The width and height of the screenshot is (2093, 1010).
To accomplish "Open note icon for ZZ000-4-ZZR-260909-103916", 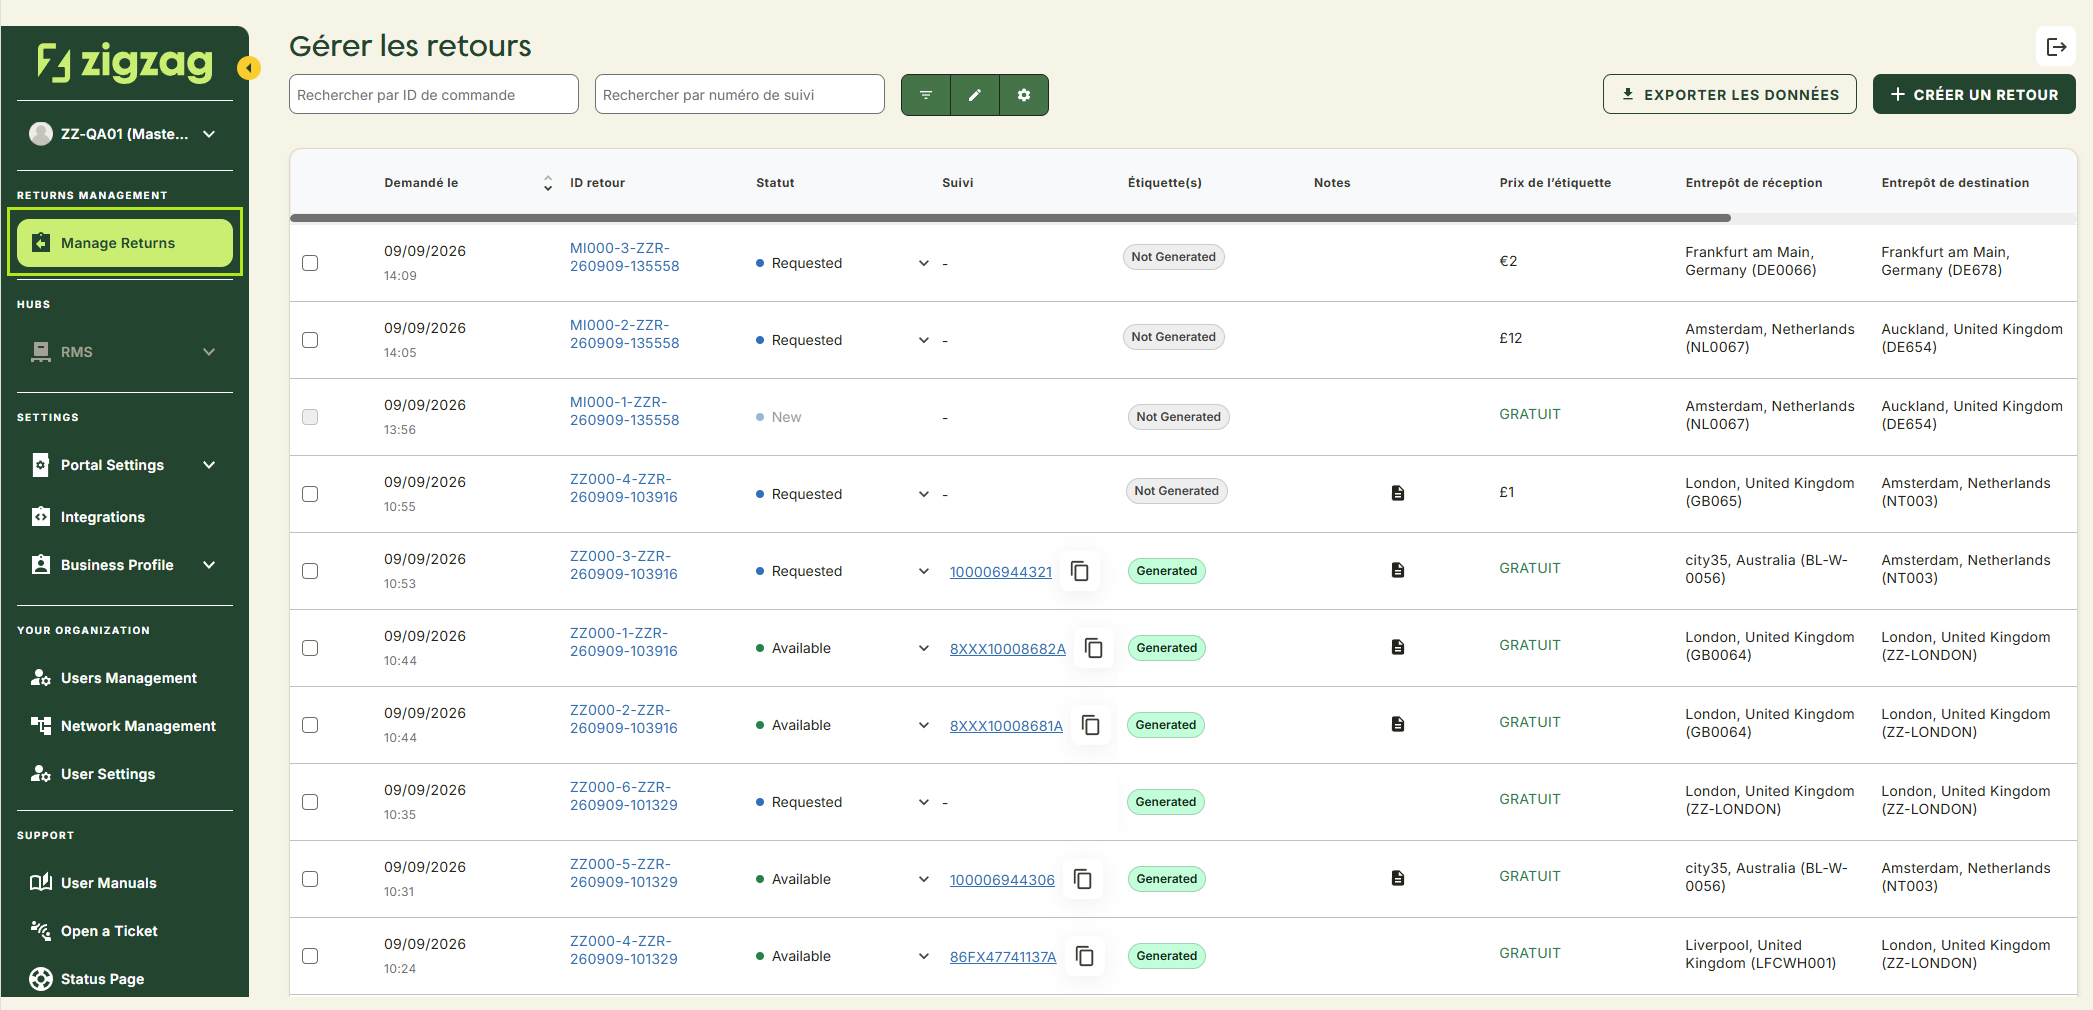I will 1398,493.
